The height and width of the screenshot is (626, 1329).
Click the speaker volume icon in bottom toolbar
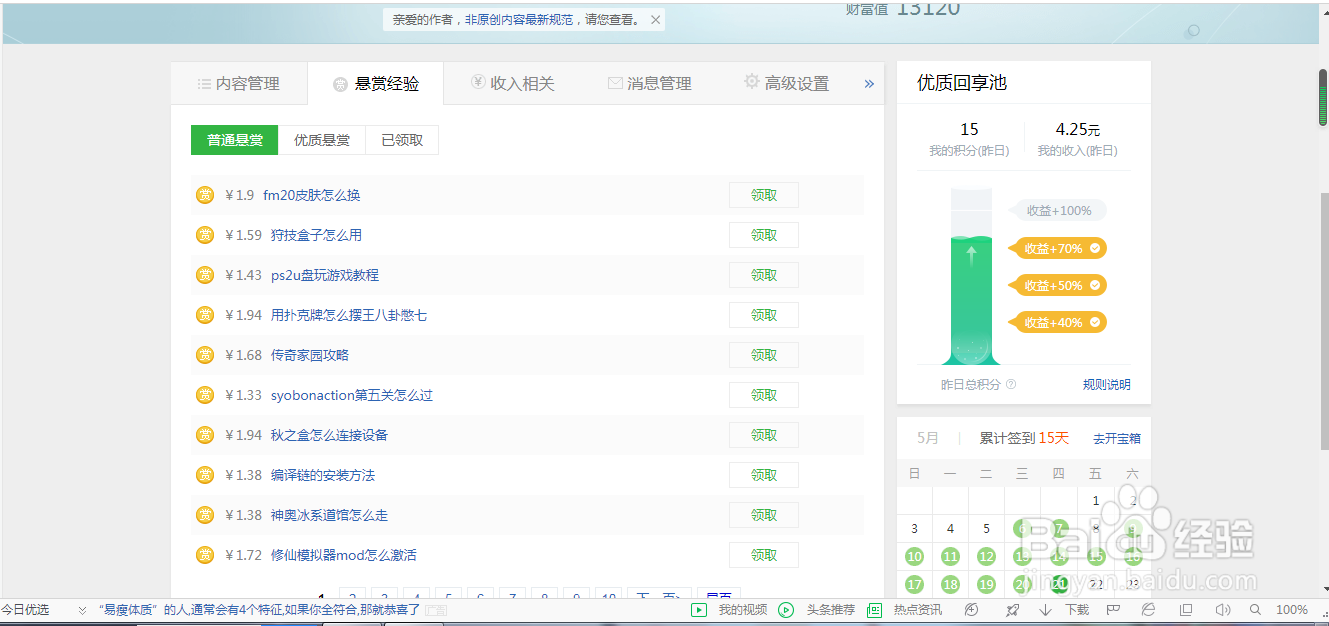(x=1222, y=609)
